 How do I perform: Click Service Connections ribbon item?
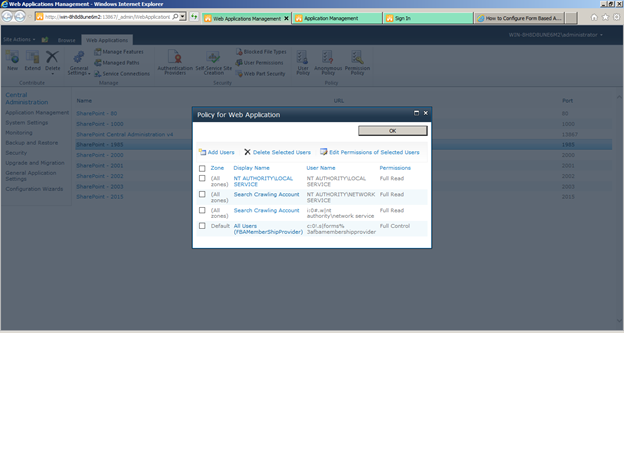pyautogui.click(x=122, y=74)
